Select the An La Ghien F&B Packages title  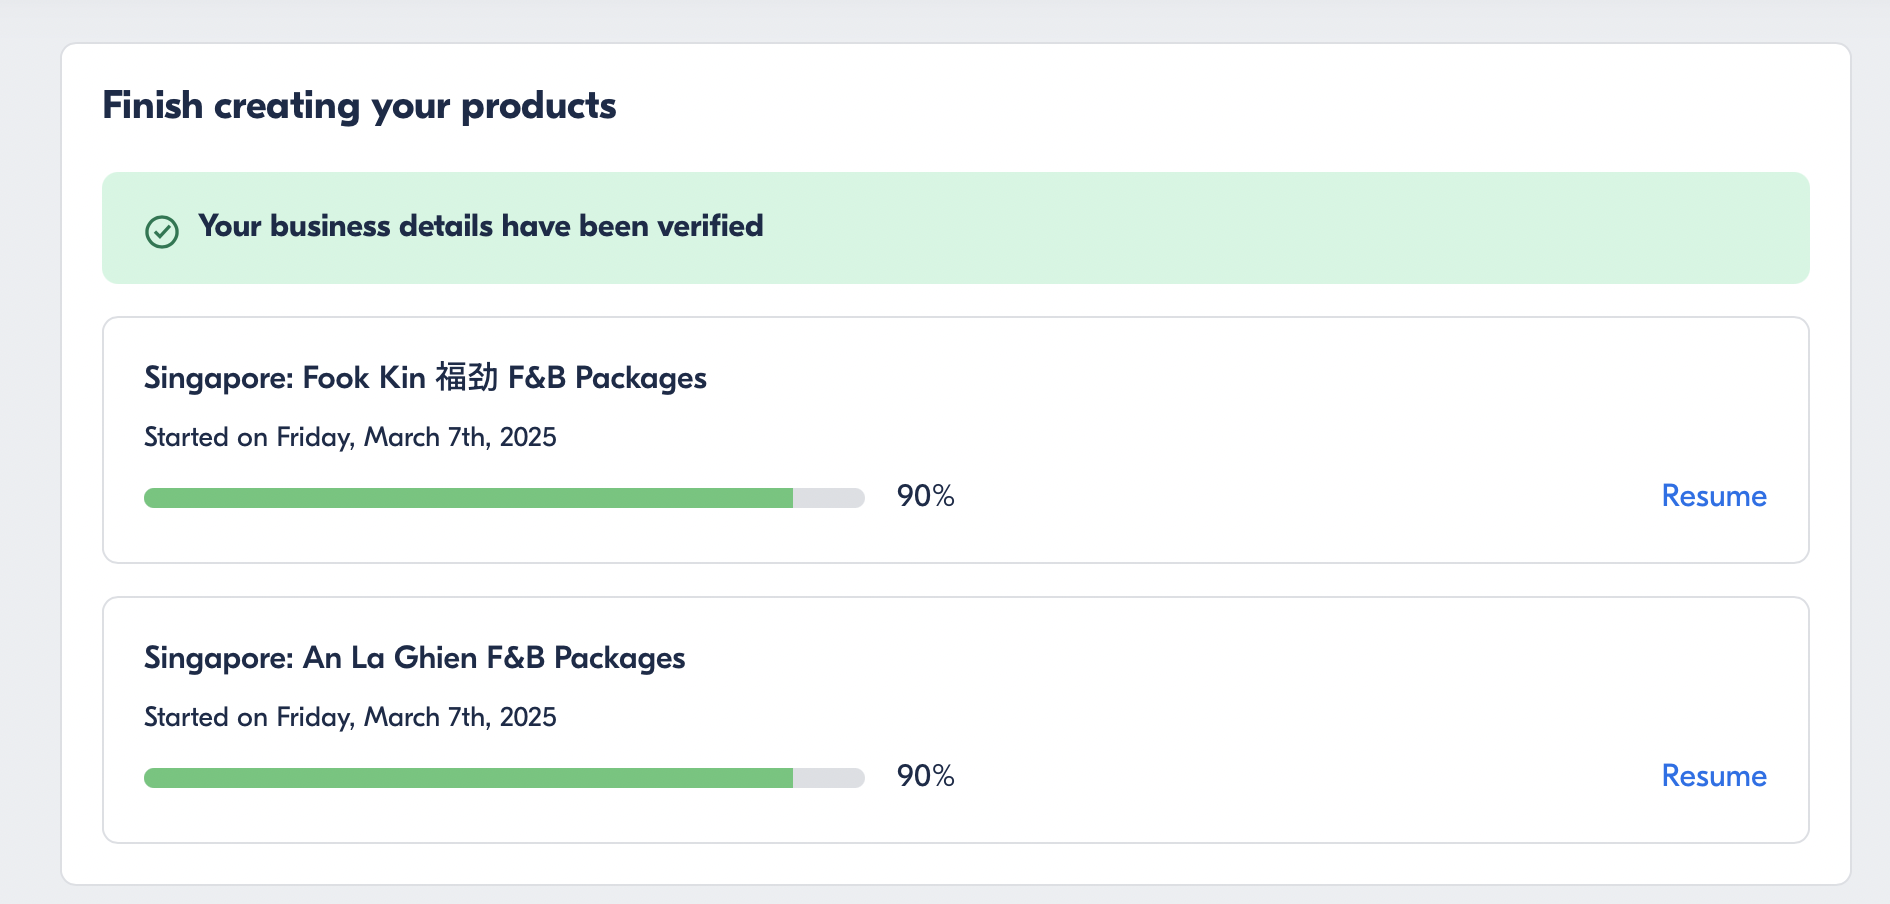[x=414, y=658]
